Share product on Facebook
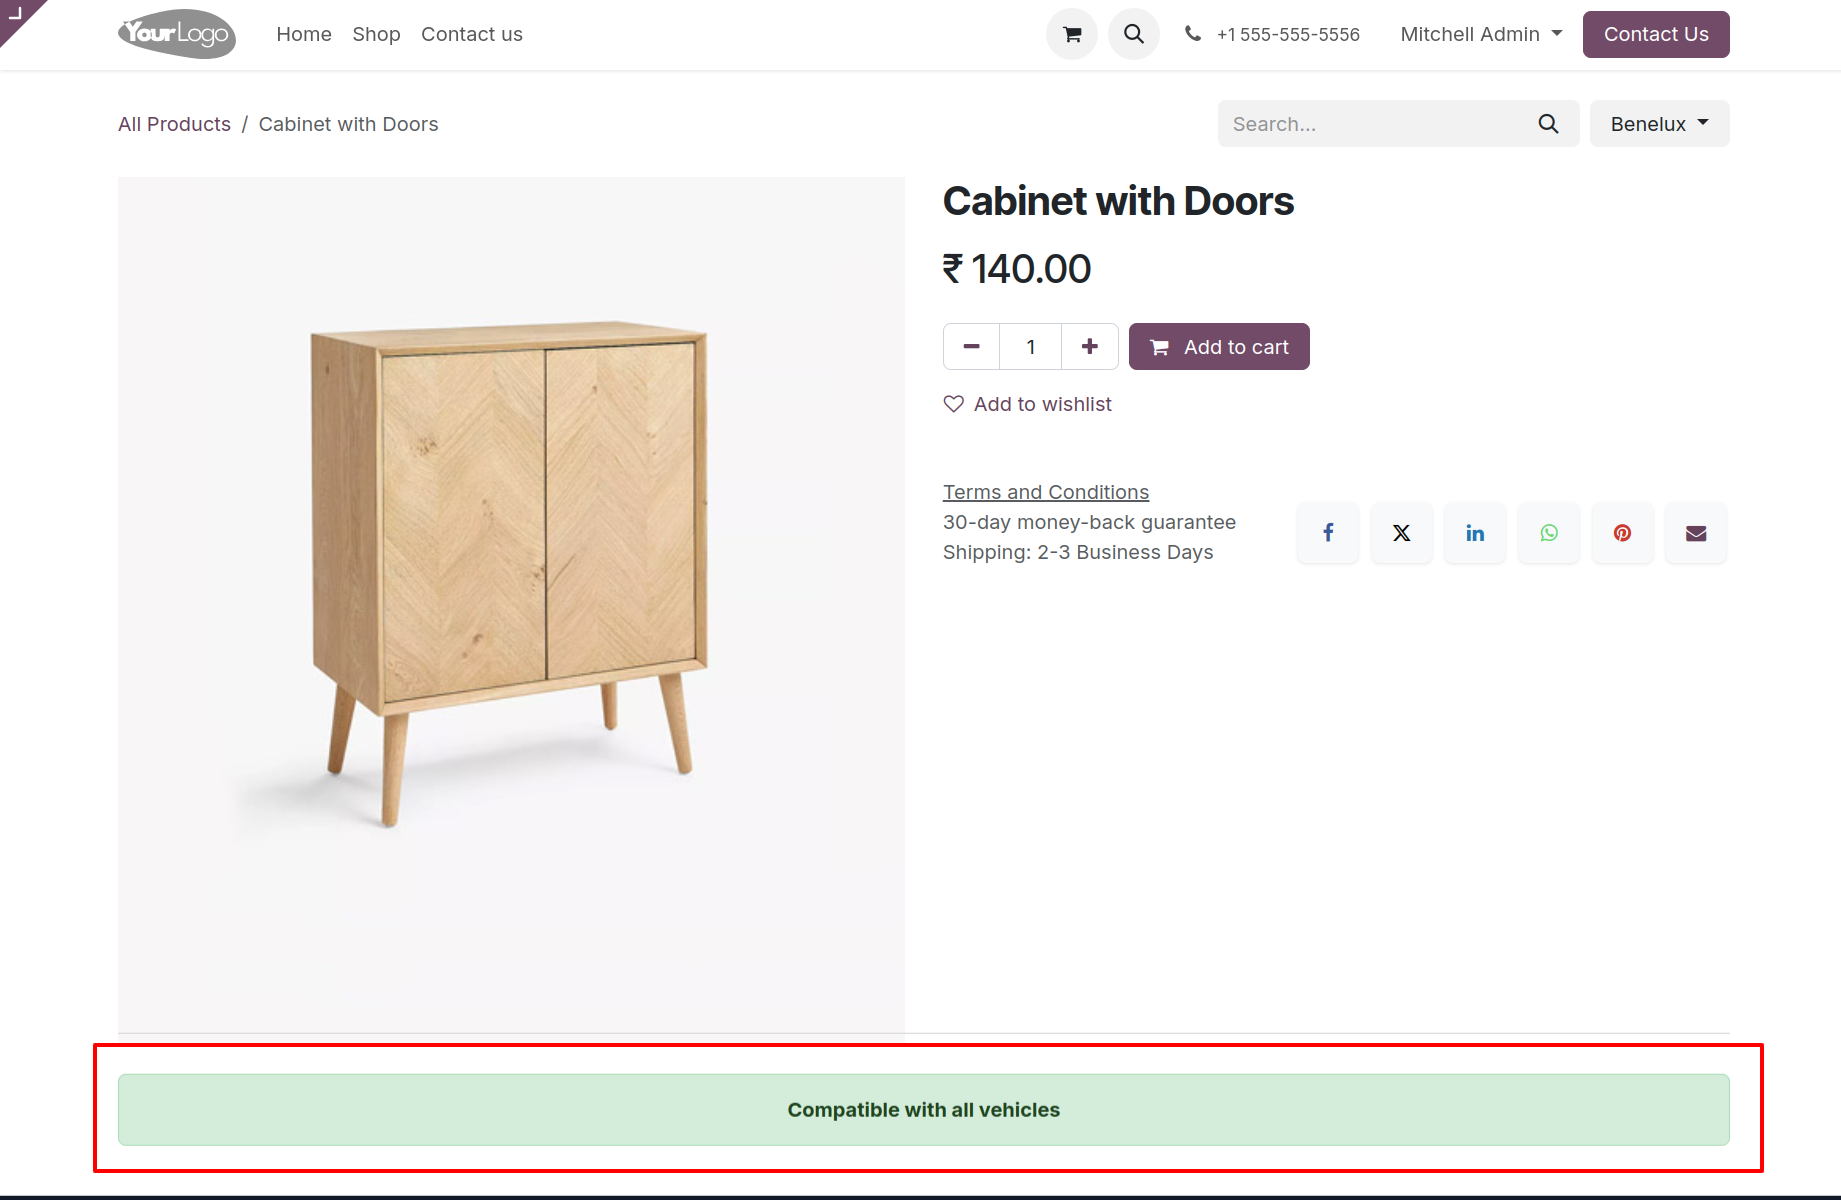This screenshot has width=1841, height=1200. point(1328,533)
